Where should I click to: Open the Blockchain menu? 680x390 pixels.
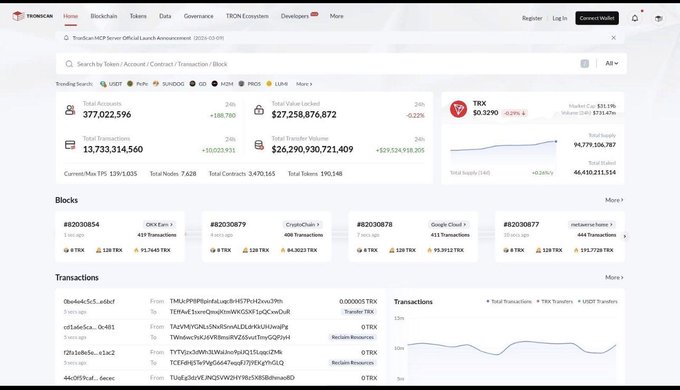point(104,16)
